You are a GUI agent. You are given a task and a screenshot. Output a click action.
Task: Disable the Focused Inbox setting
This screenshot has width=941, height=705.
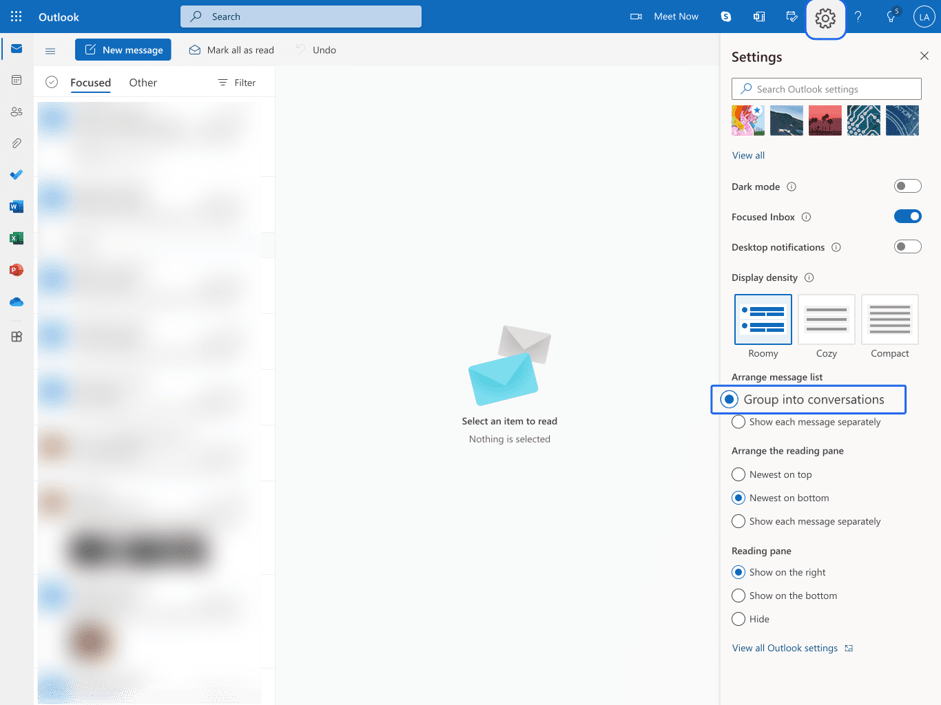[907, 216]
